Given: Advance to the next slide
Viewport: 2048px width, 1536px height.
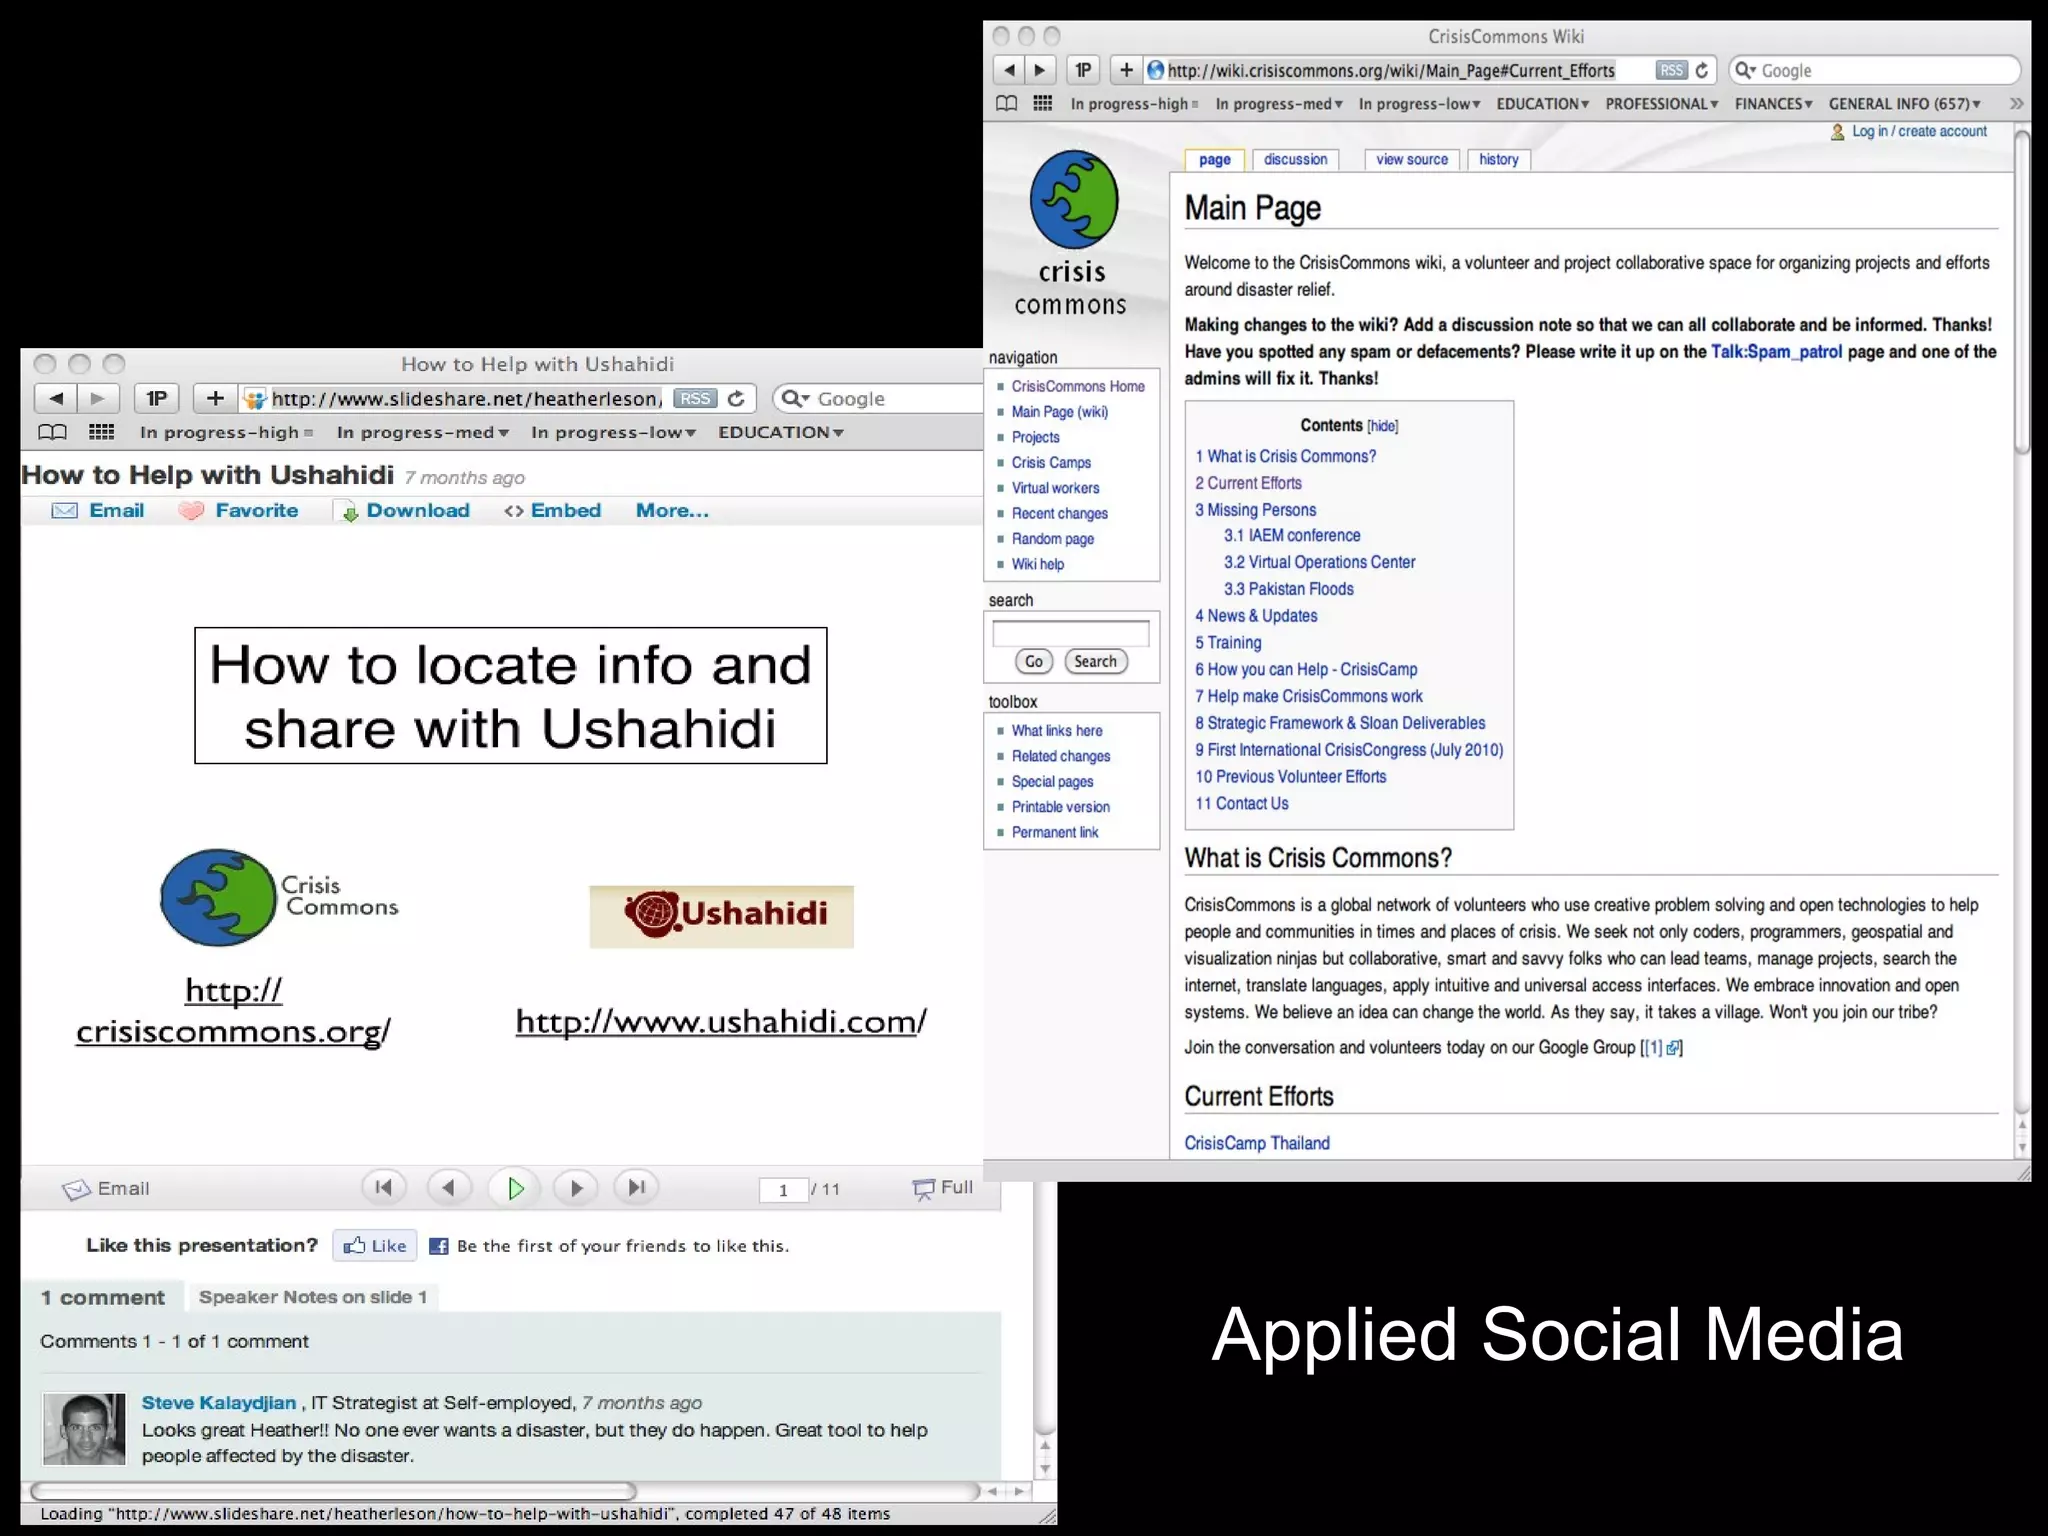Looking at the screenshot, I should click(576, 1187).
